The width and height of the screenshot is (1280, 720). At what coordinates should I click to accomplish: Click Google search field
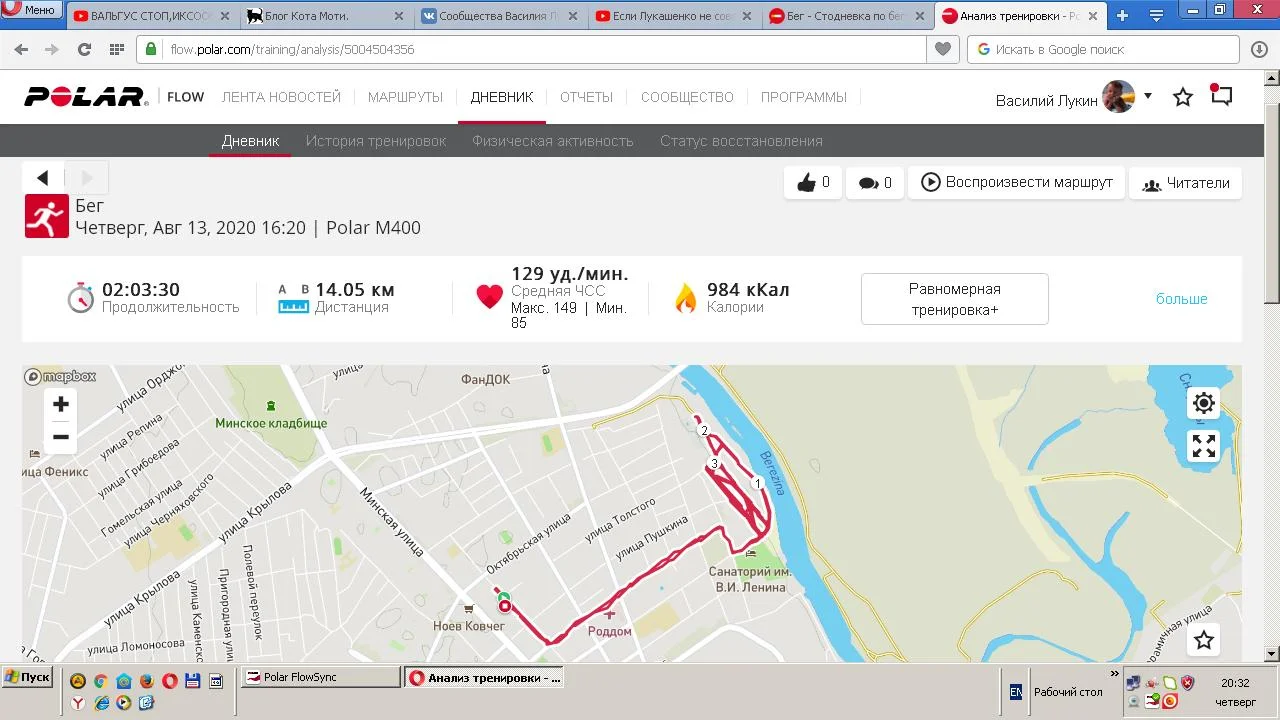click(1104, 49)
